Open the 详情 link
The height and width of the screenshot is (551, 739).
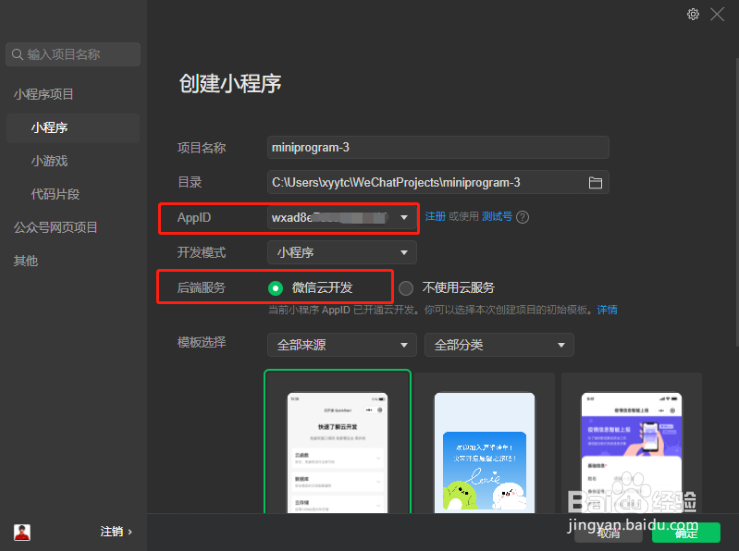click(x=607, y=310)
